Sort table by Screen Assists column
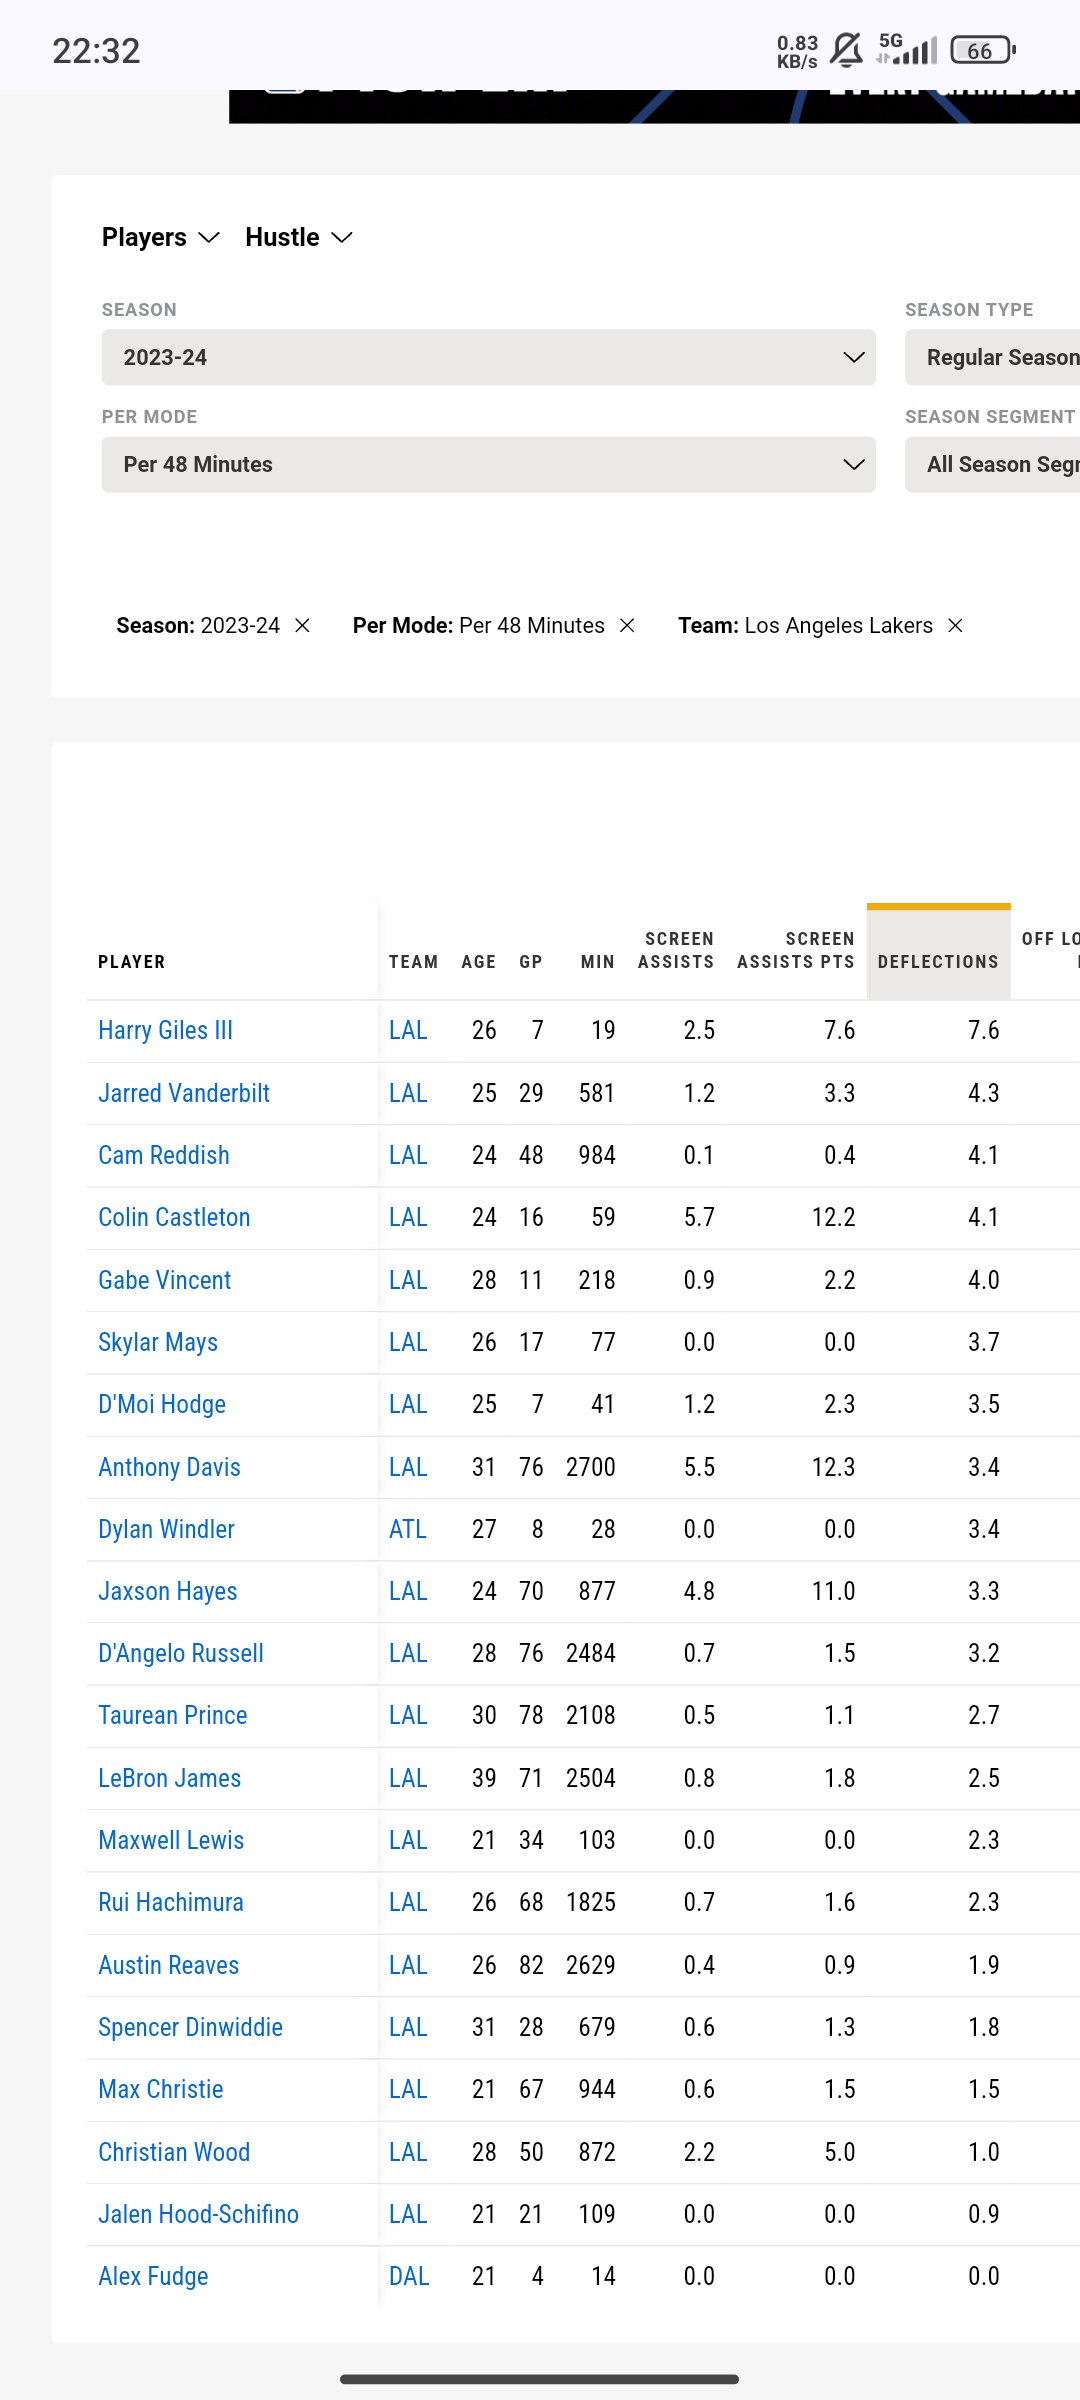 [x=676, y=950]
